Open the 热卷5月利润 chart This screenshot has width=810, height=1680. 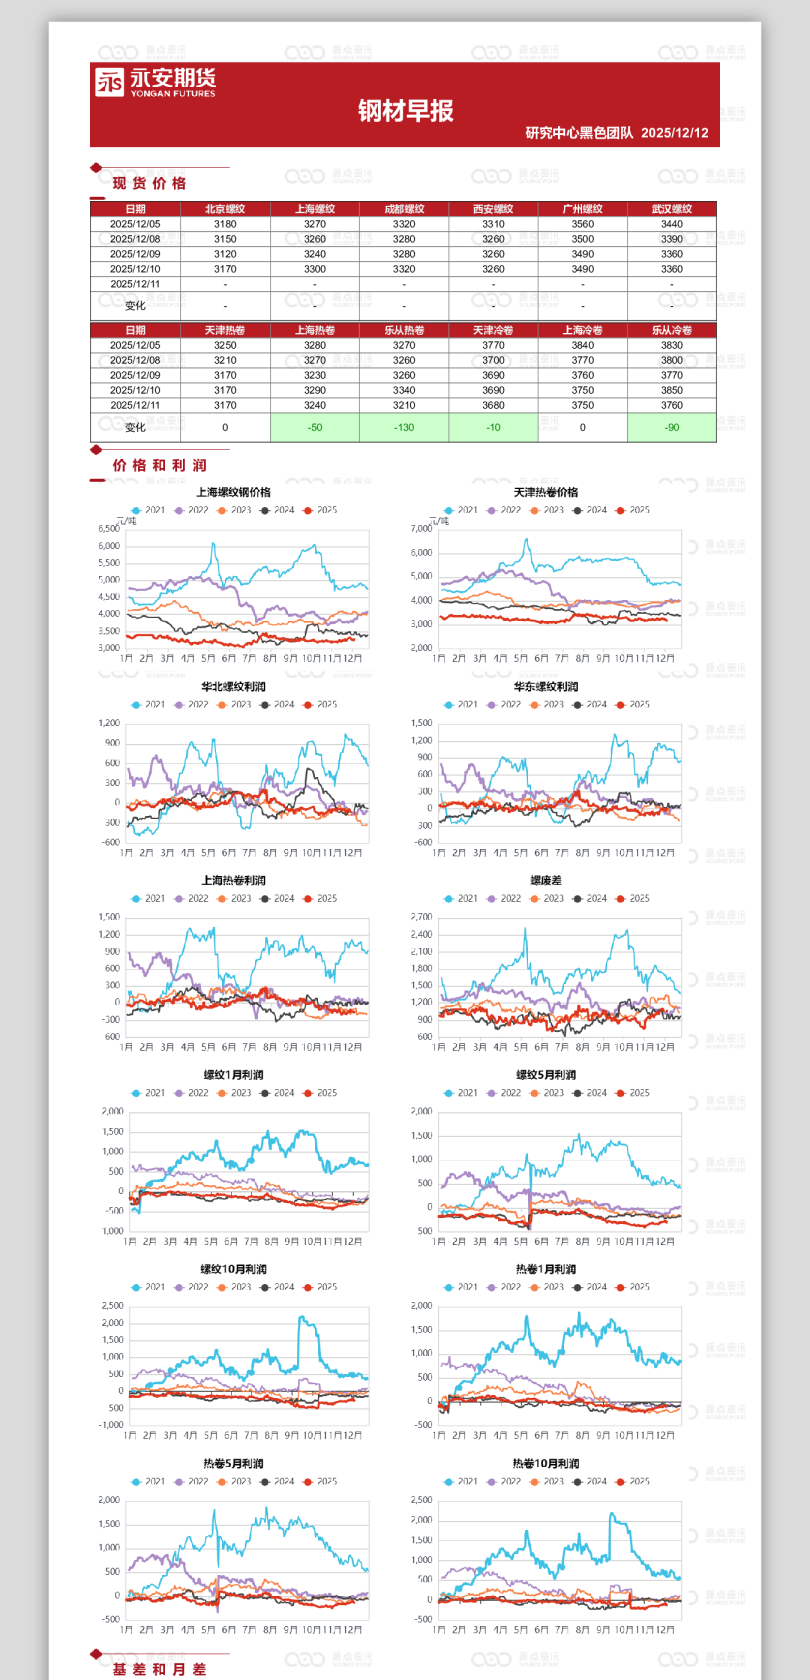point(234,1548)
